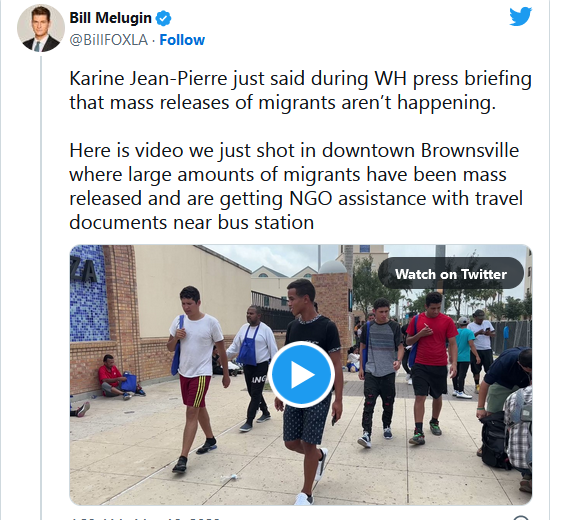
Task: Click the phrase 'documents near bus station'
Action: (x=191, y=222)
